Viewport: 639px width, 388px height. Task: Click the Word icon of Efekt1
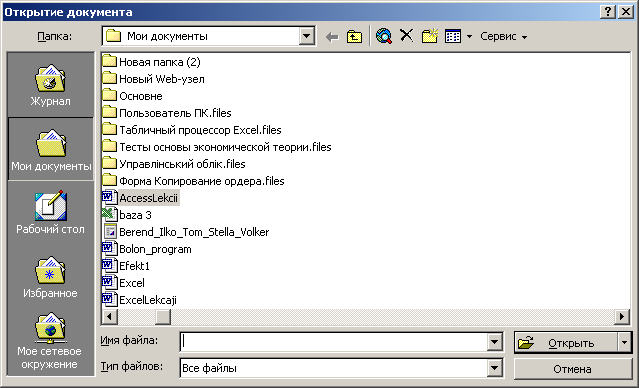point(109,266)
